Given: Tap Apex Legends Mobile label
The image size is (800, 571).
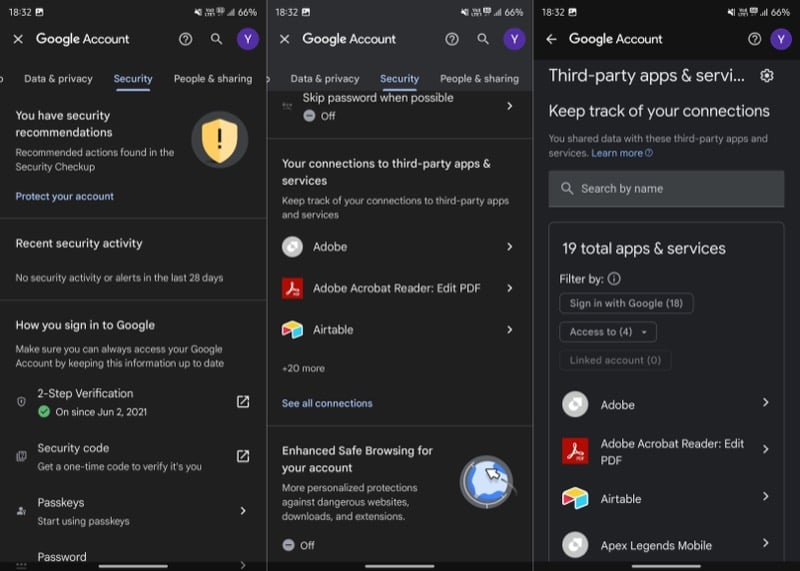Looking at the screenshot, I should coord(656,545).
